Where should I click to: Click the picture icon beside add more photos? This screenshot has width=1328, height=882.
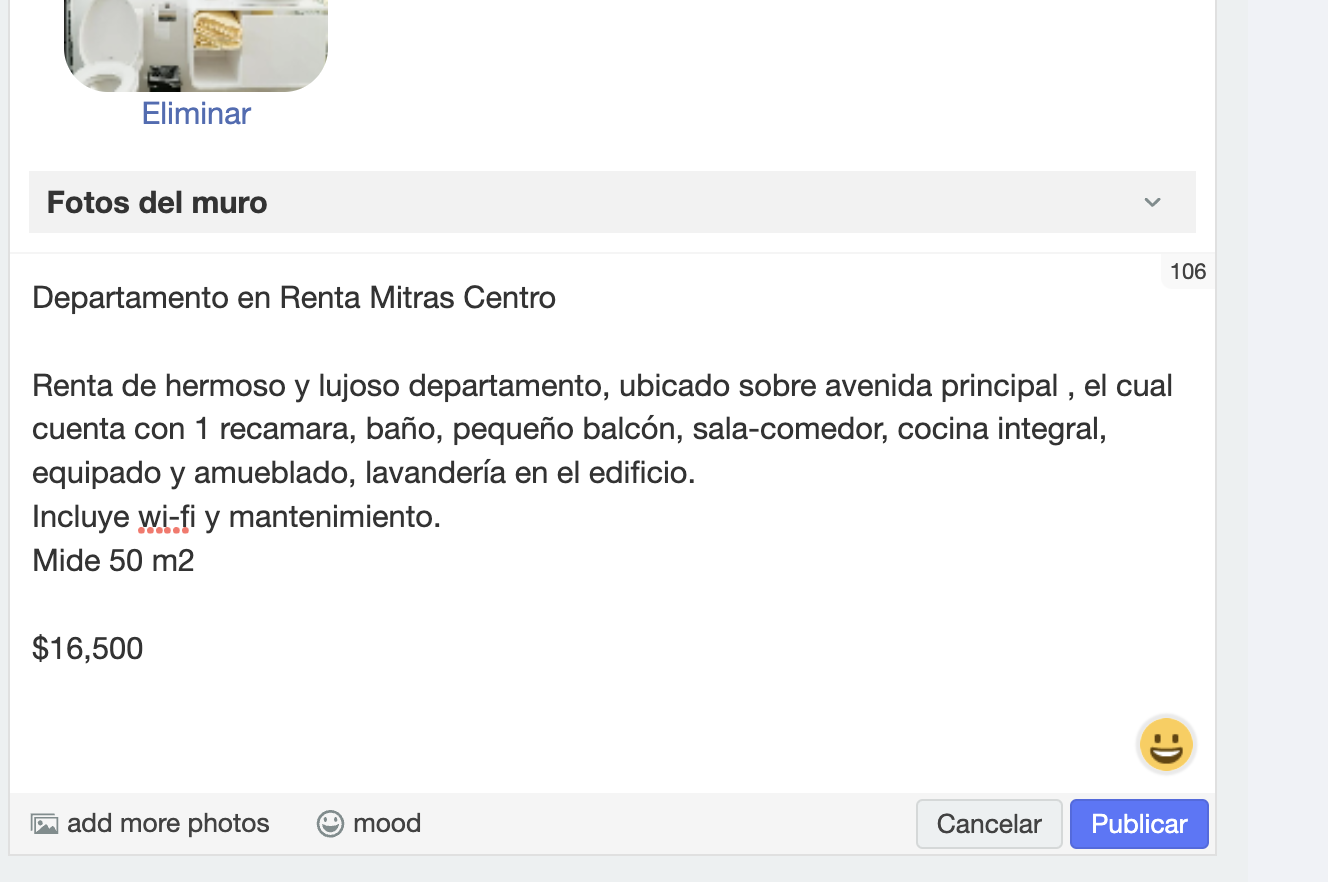pyautogui.click(x=44, y=824)
